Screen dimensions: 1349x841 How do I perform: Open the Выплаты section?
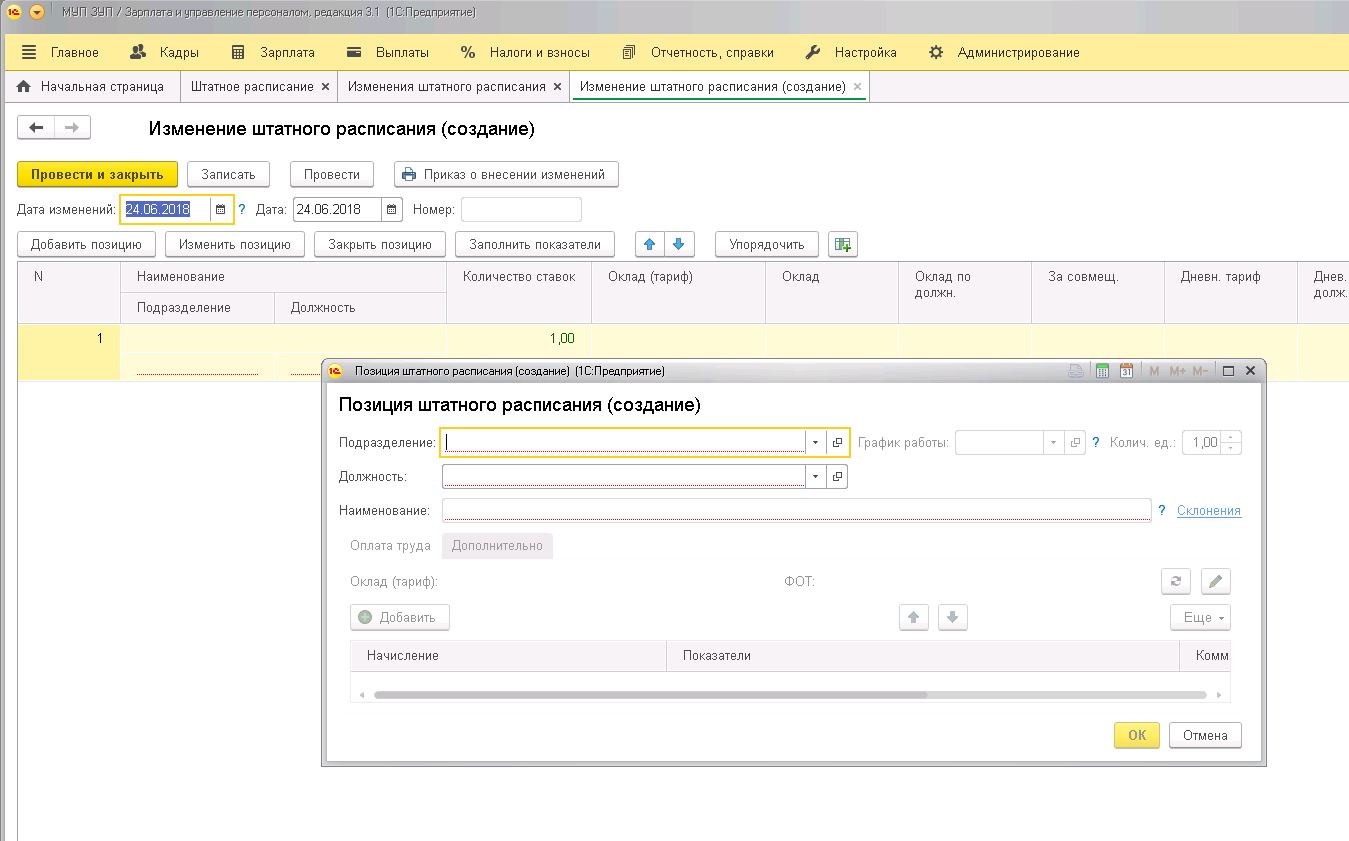coord(387,52)
